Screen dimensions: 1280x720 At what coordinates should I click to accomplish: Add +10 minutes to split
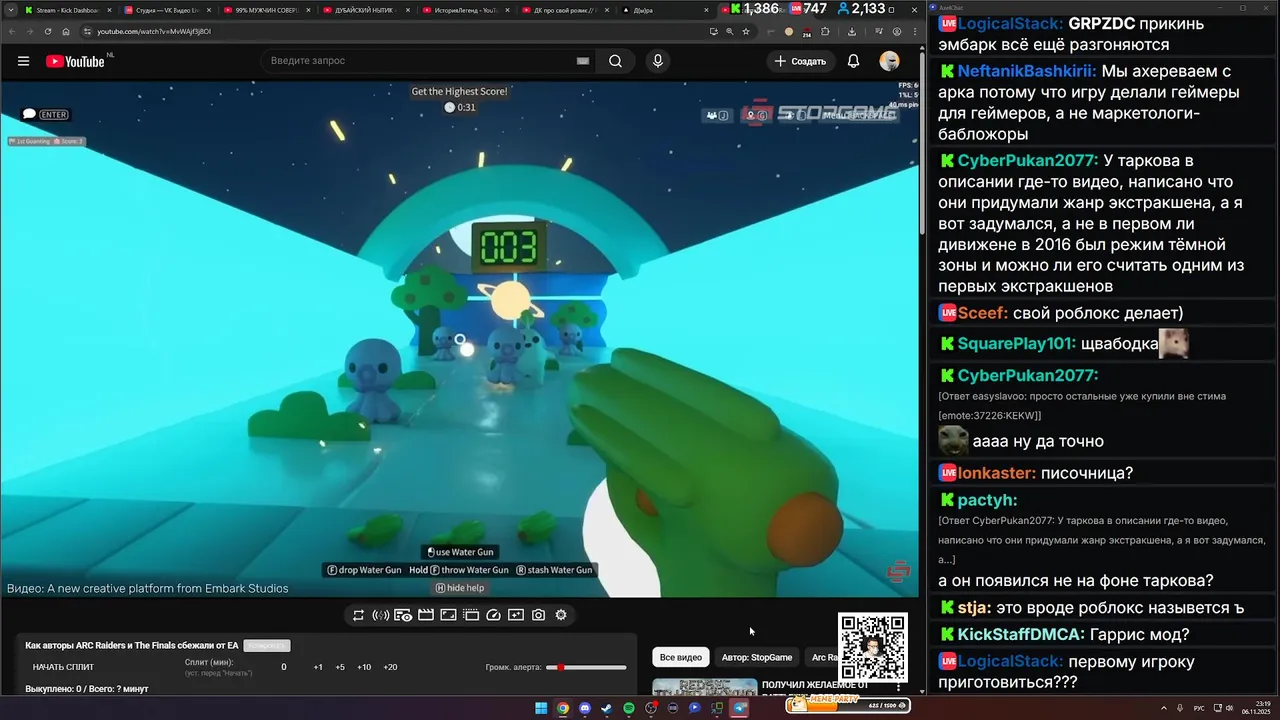(x=364, y=667)
